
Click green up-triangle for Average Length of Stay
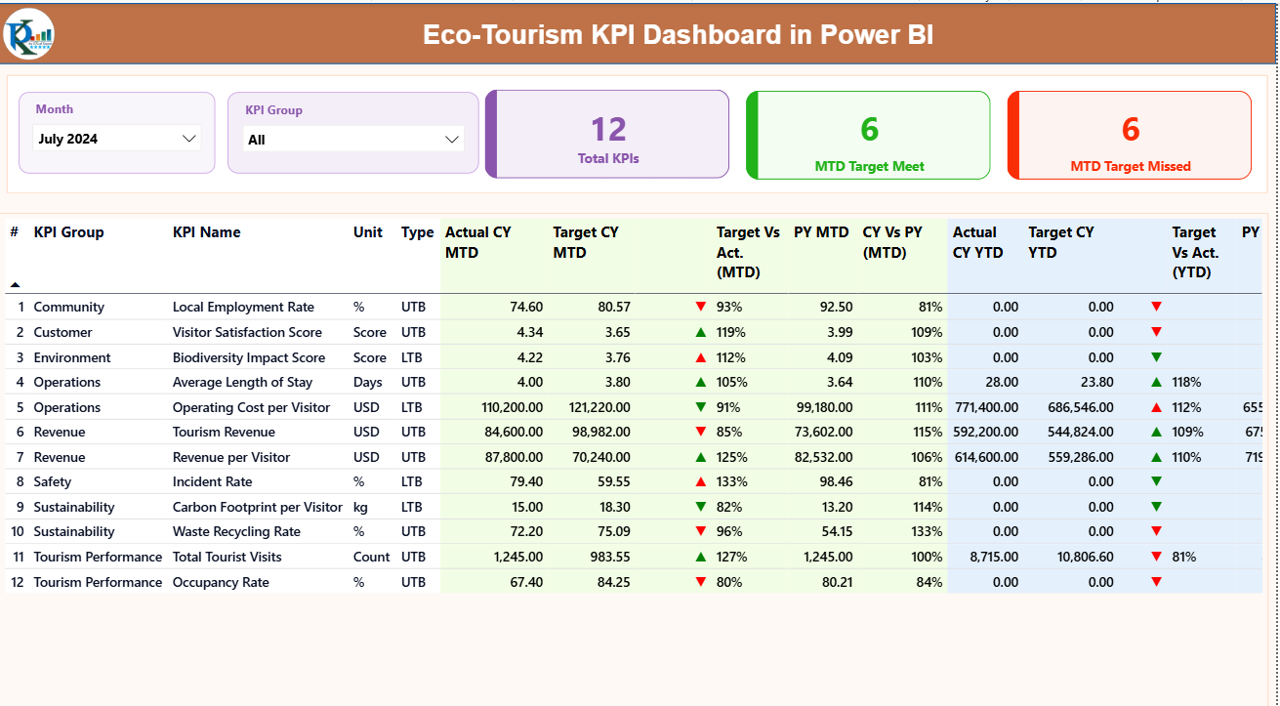coord(700,382)
